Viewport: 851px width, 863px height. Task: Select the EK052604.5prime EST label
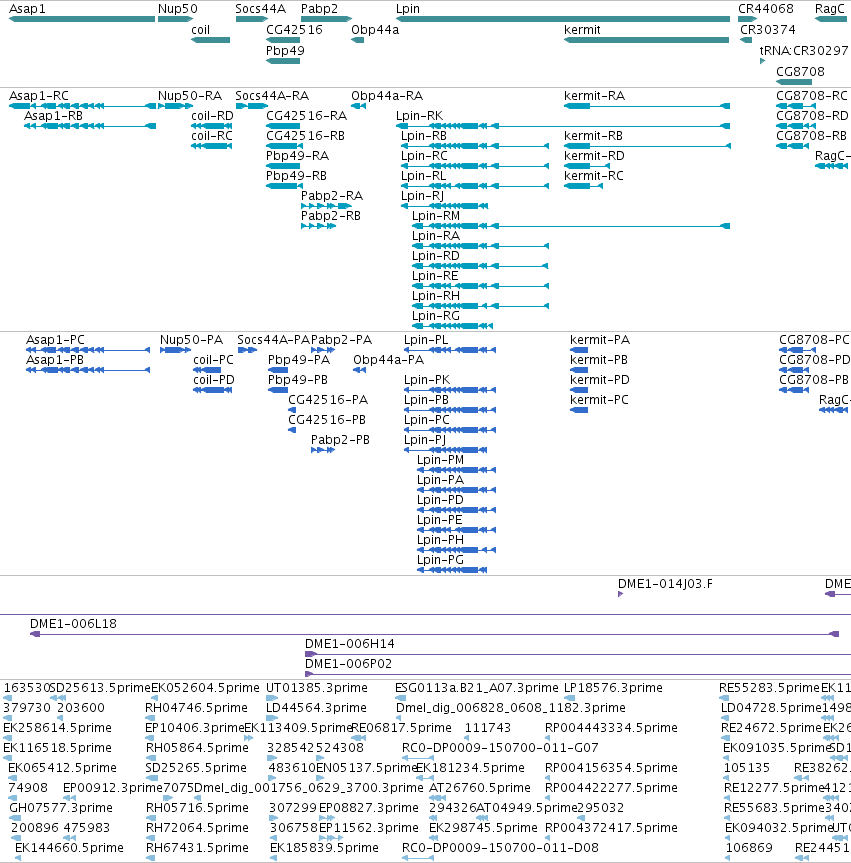[205, 688]
